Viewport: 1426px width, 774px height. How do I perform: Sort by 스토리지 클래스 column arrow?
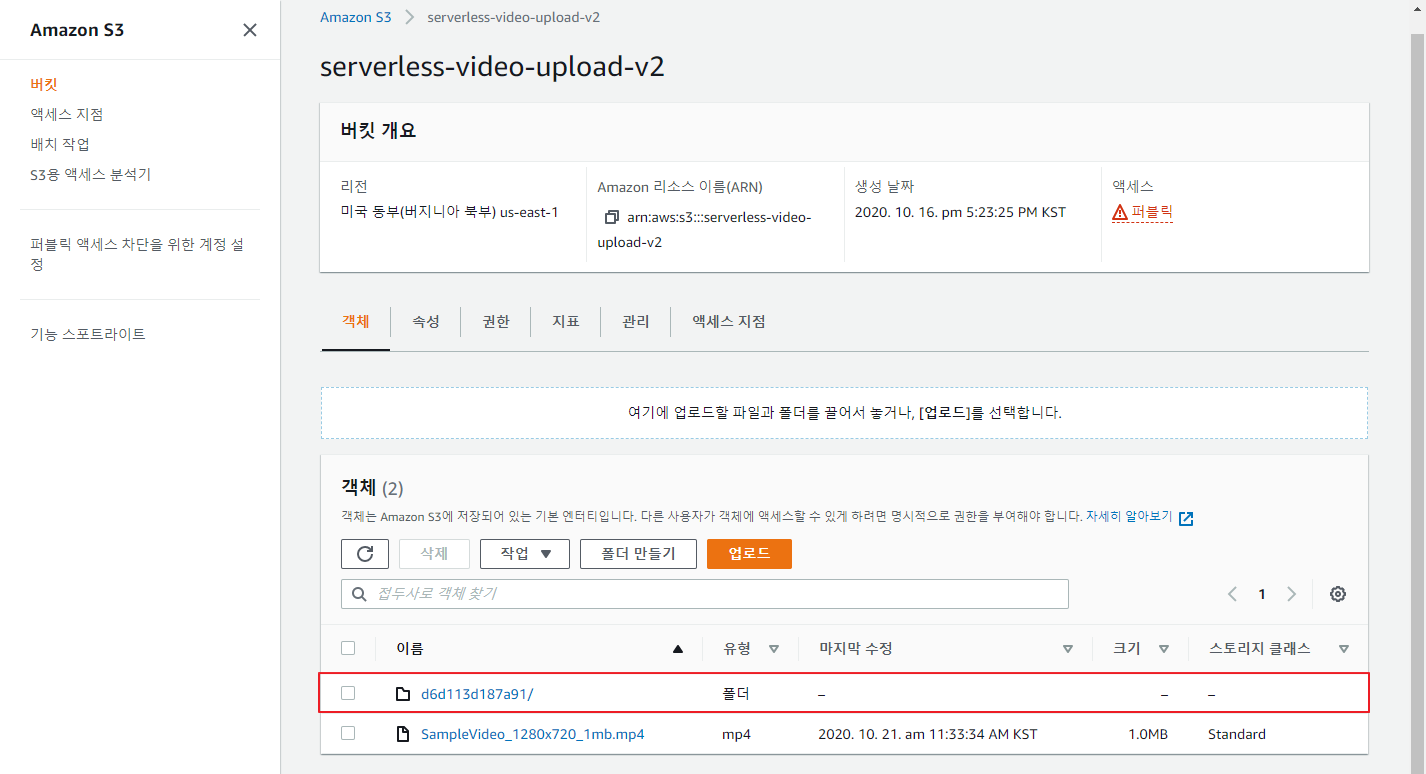(1344, 649)
